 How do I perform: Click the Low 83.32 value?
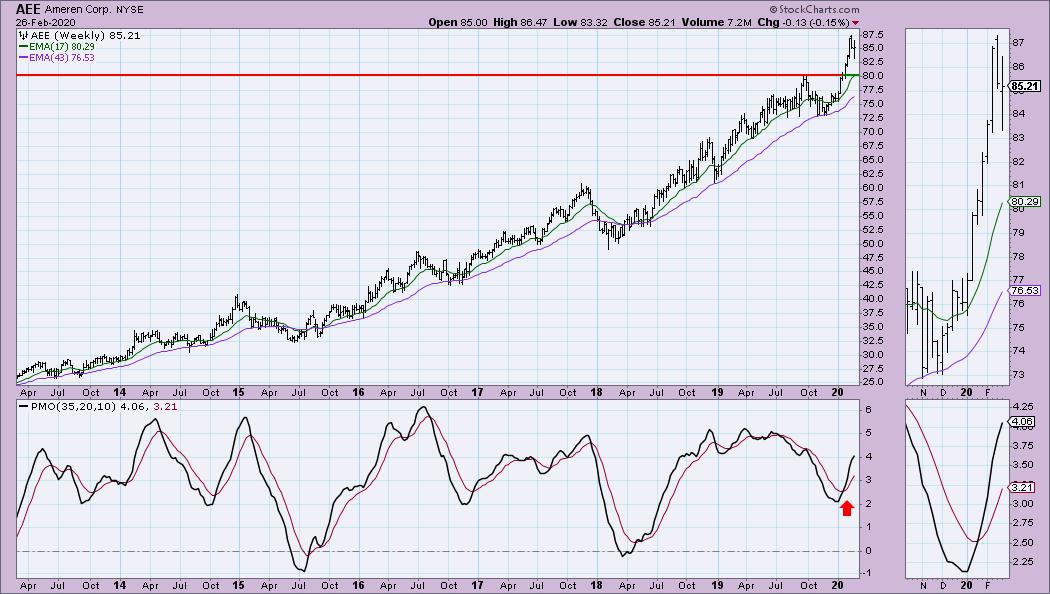click(580, 22)
